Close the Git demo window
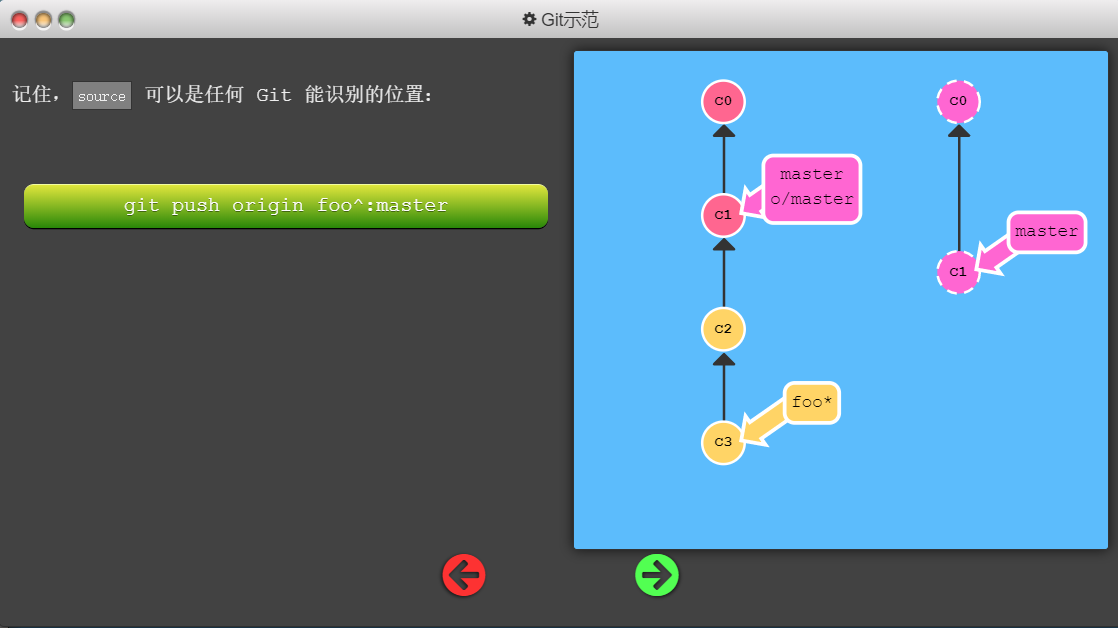 (20, 20)
